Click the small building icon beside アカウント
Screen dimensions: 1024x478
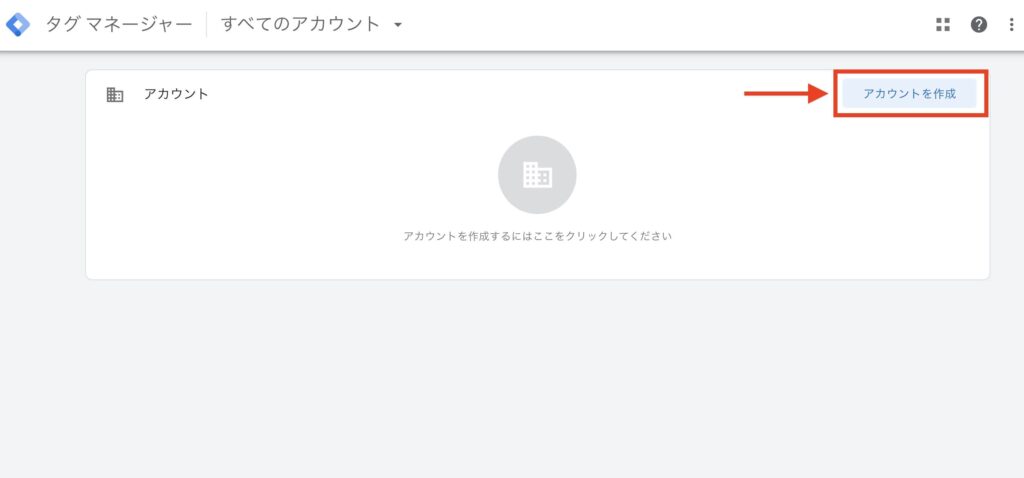(115, 95)
